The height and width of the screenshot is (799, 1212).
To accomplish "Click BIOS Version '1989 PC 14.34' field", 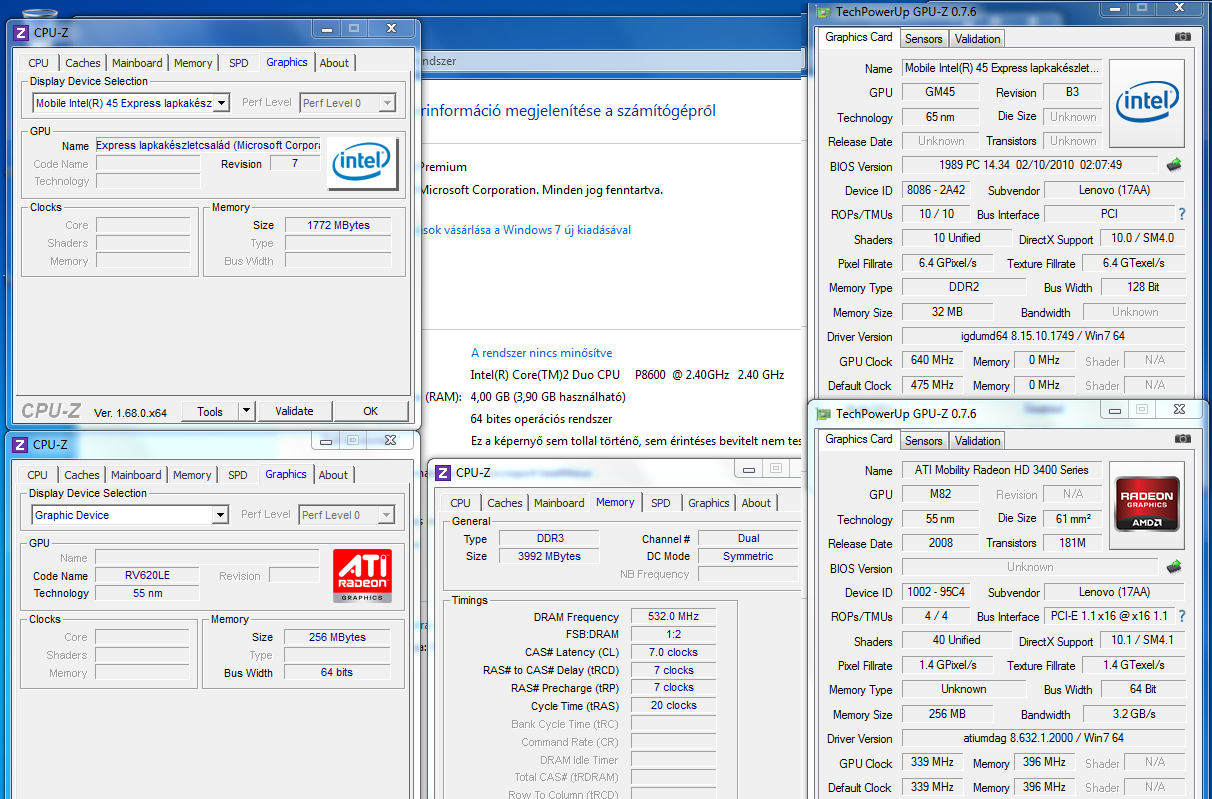I will click(1030, 165).
